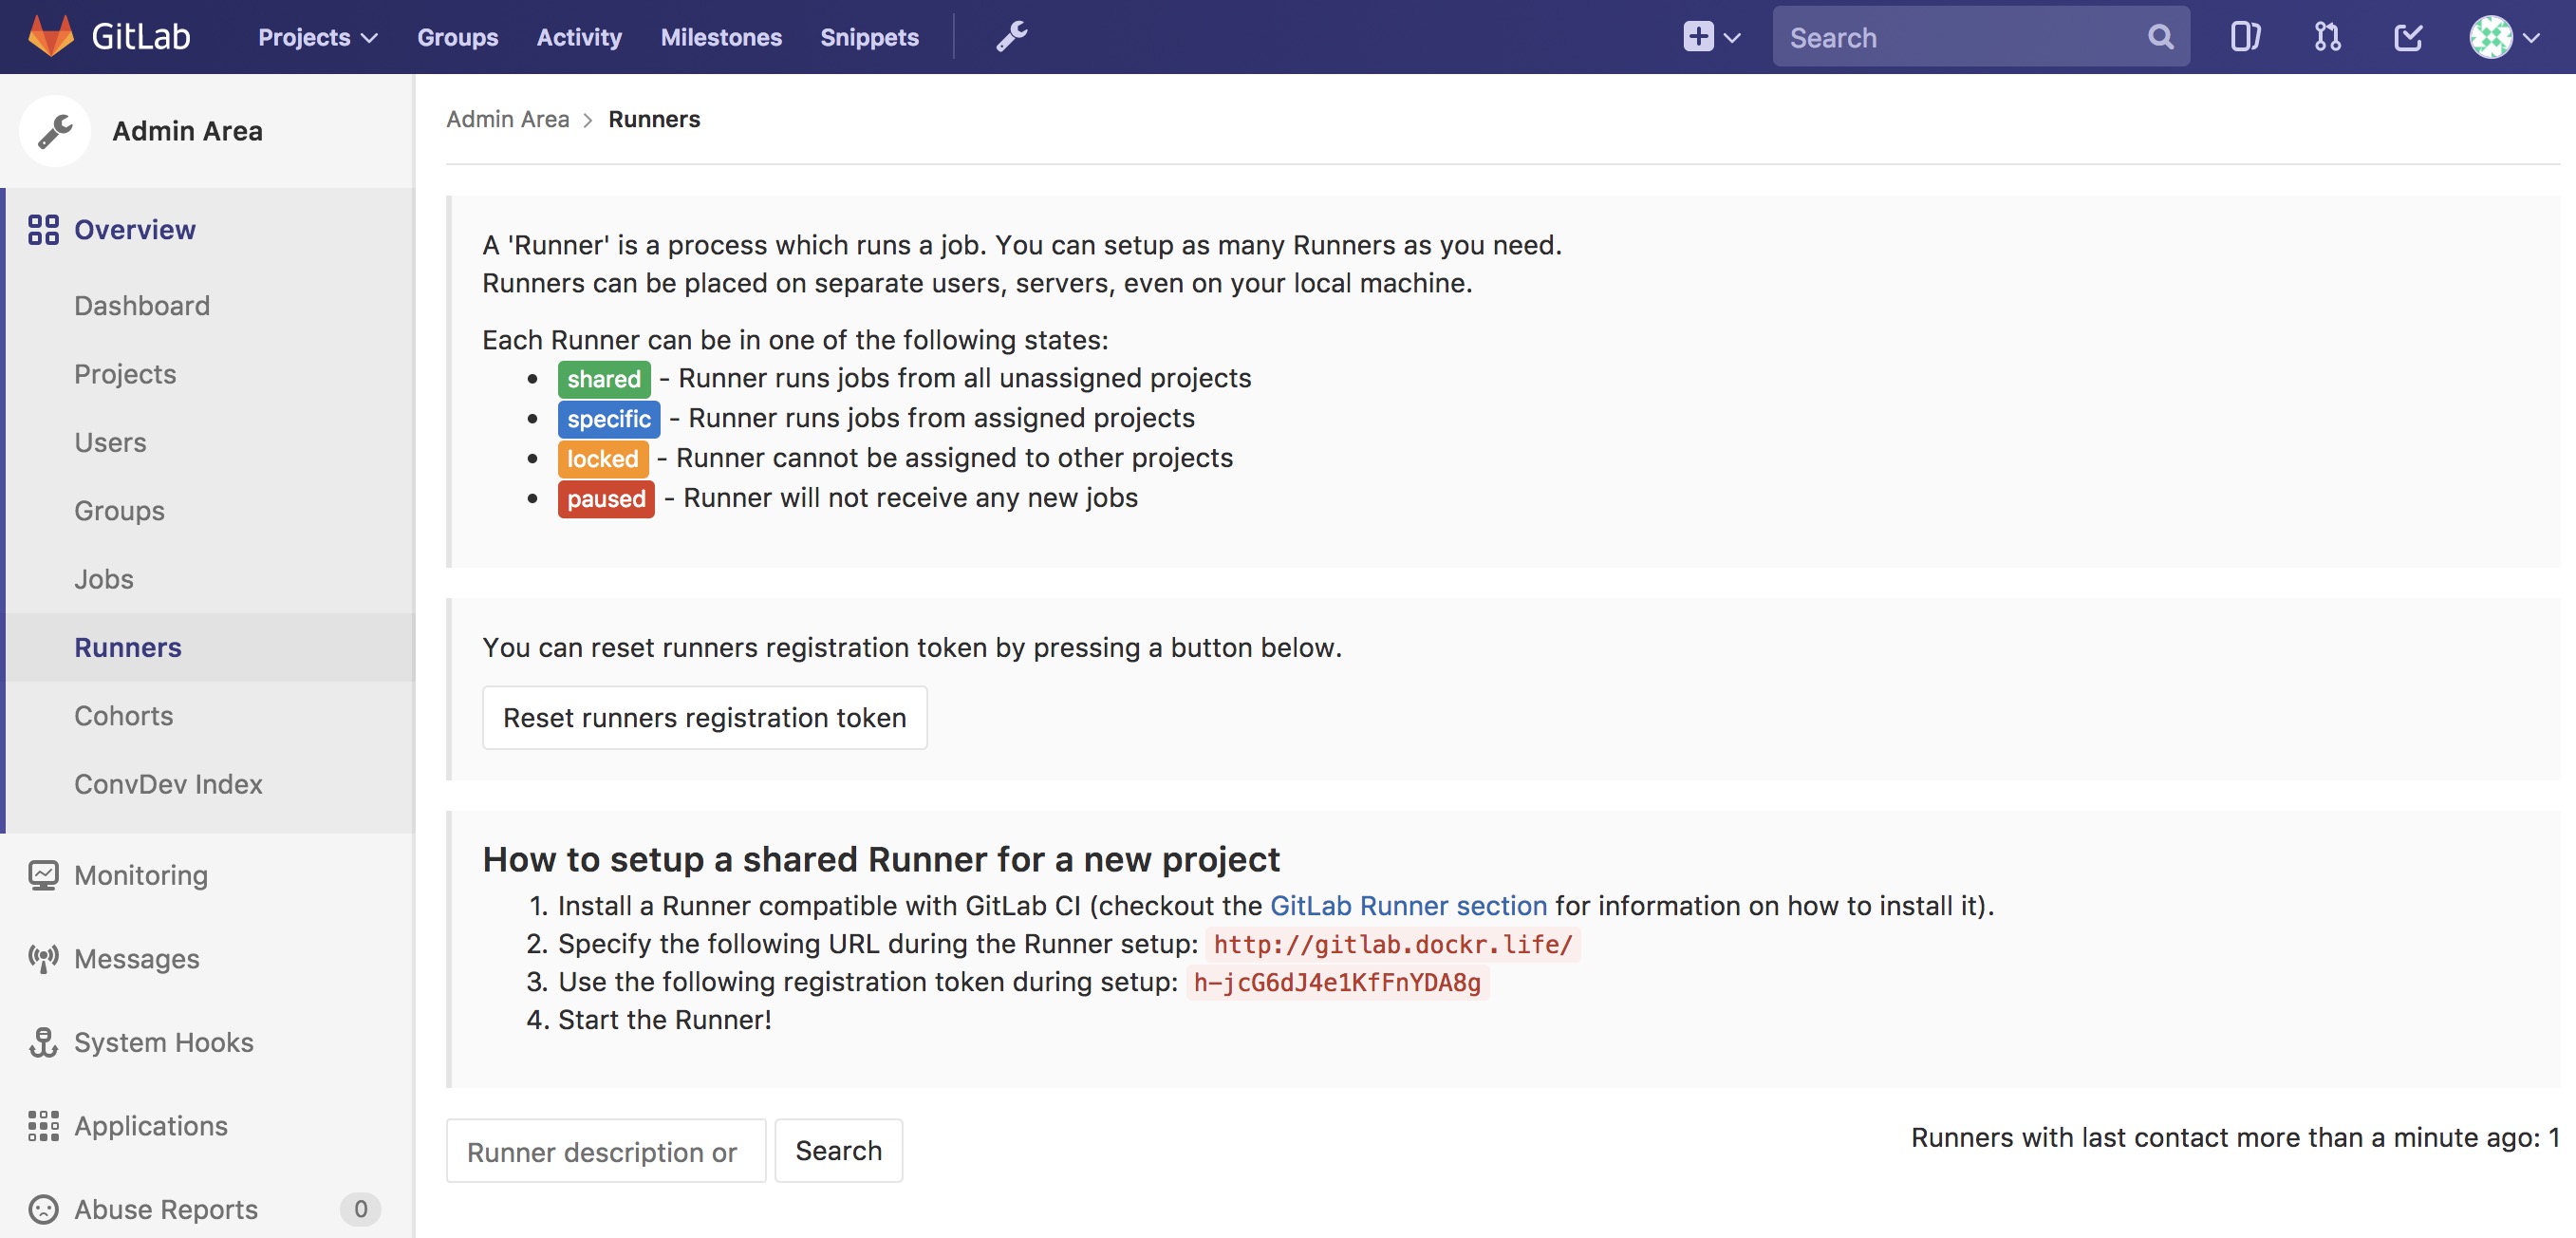Open Abuse Reports in the sidebar
The image size is (2576, 1238).
click(166, 1209)
